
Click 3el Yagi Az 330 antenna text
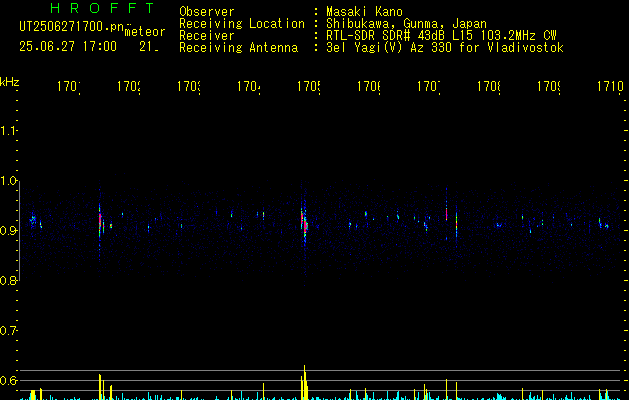pos(445,48)
